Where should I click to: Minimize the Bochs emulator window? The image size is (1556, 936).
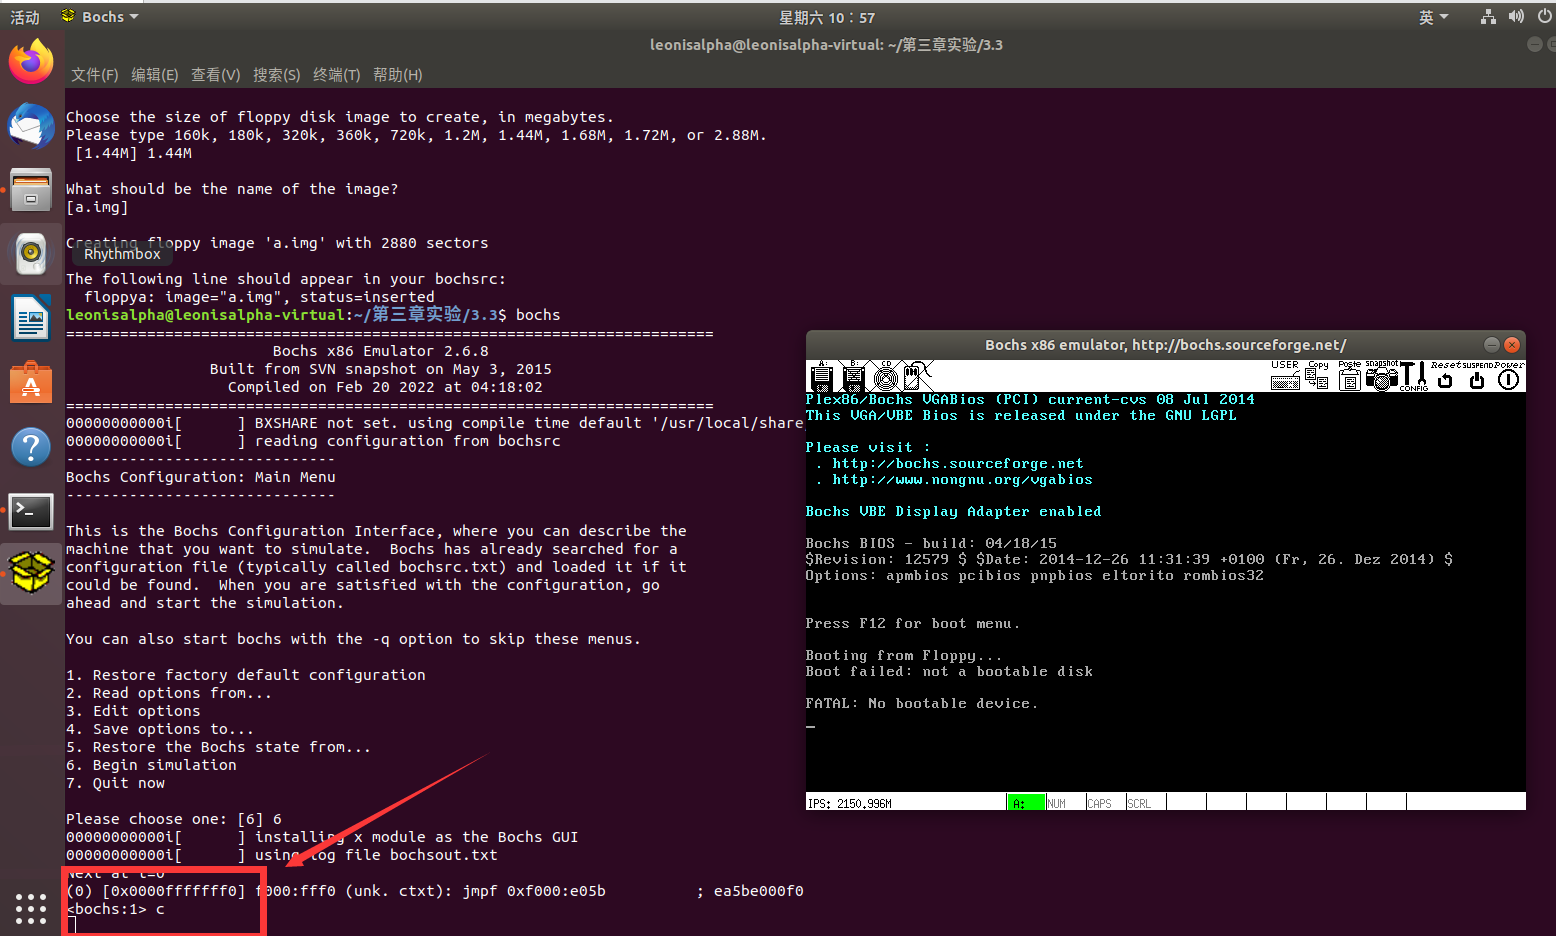pos(1491,344)
